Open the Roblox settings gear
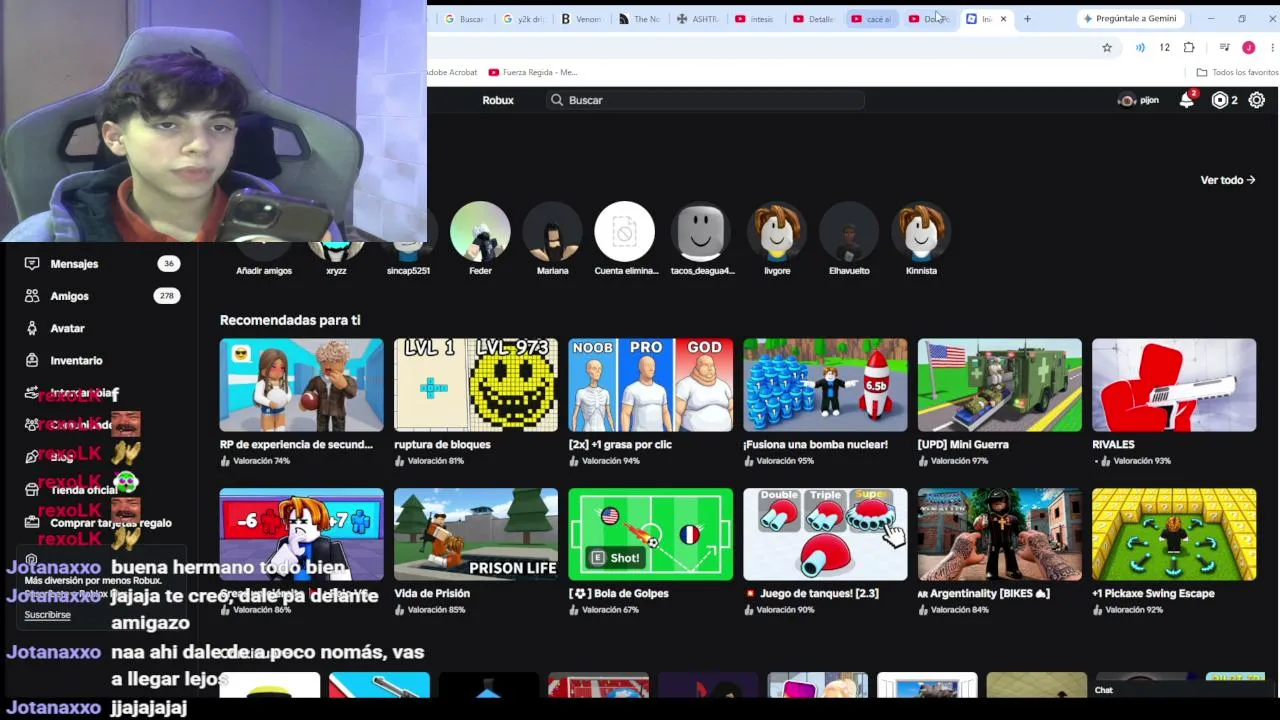The width and height of the screenshot is (1280, 720). point(1257,100)
